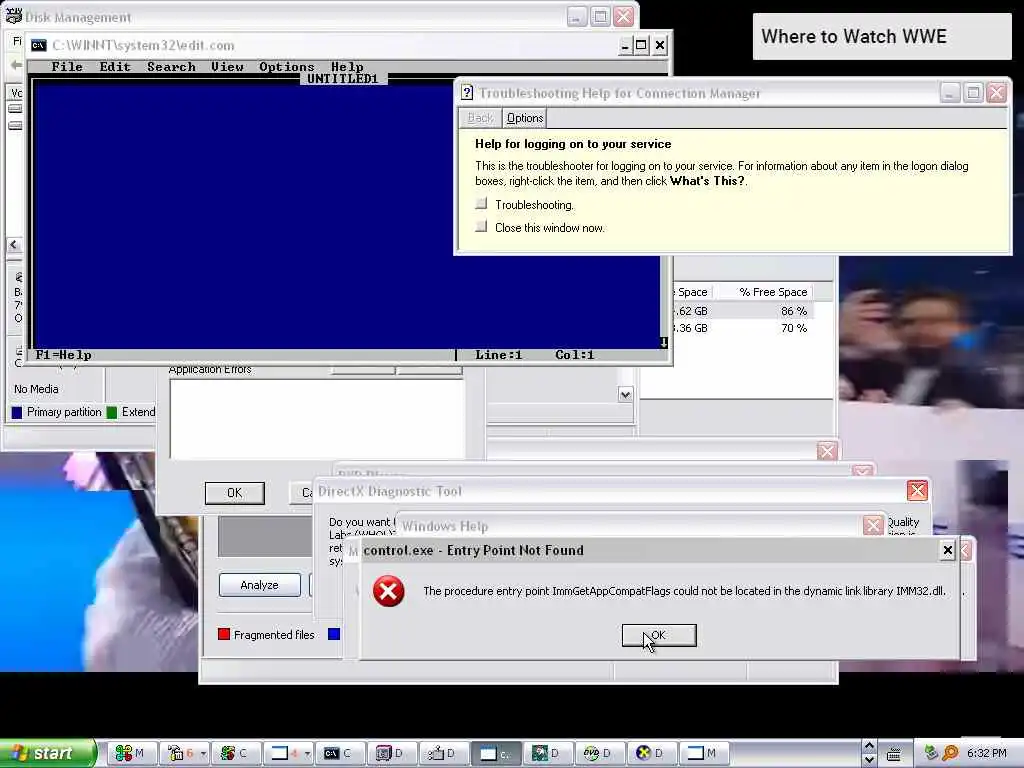1024x768 pixels.
Task: Click the green Extended partition legend swatch
Action: tap(112, 412)
